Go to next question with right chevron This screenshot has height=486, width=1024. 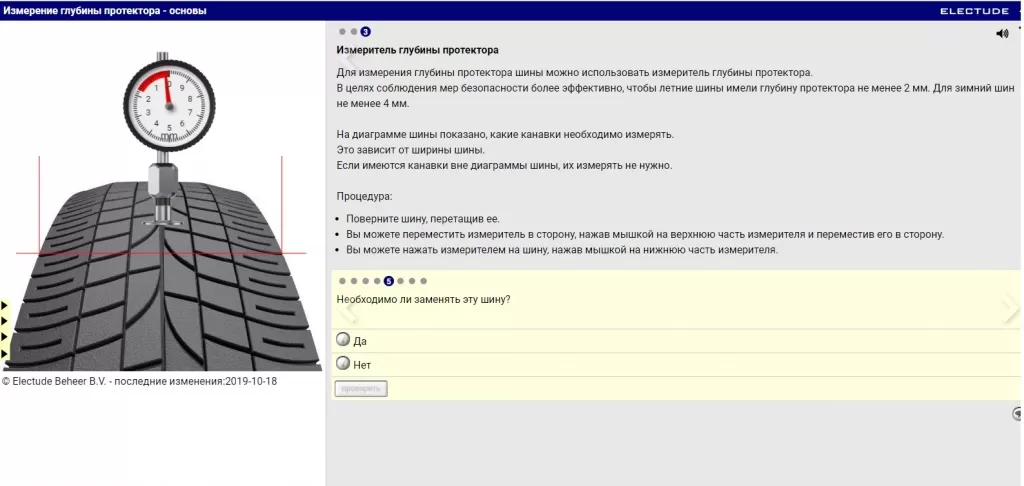pyautogui.click(x=1010, y=308)
